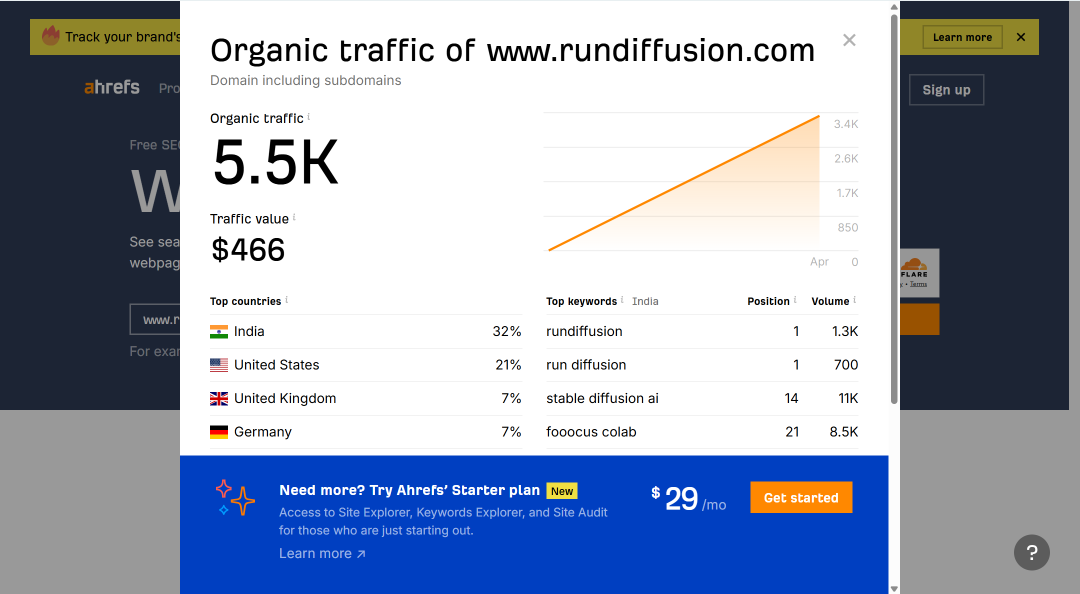Dismiss the yellow brand tracking banner
Viewport: 1080px width, 594px height.
(x=1021, y=37)
